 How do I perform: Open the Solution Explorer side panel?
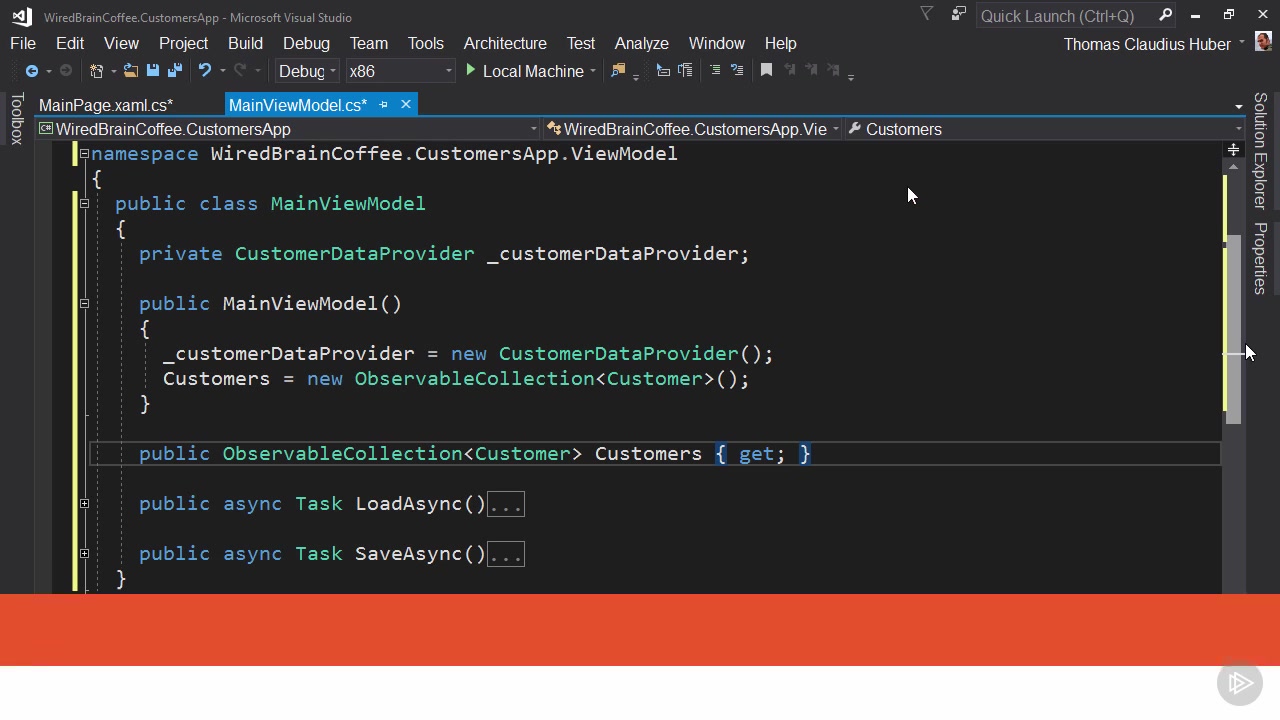coord(1260,150)
